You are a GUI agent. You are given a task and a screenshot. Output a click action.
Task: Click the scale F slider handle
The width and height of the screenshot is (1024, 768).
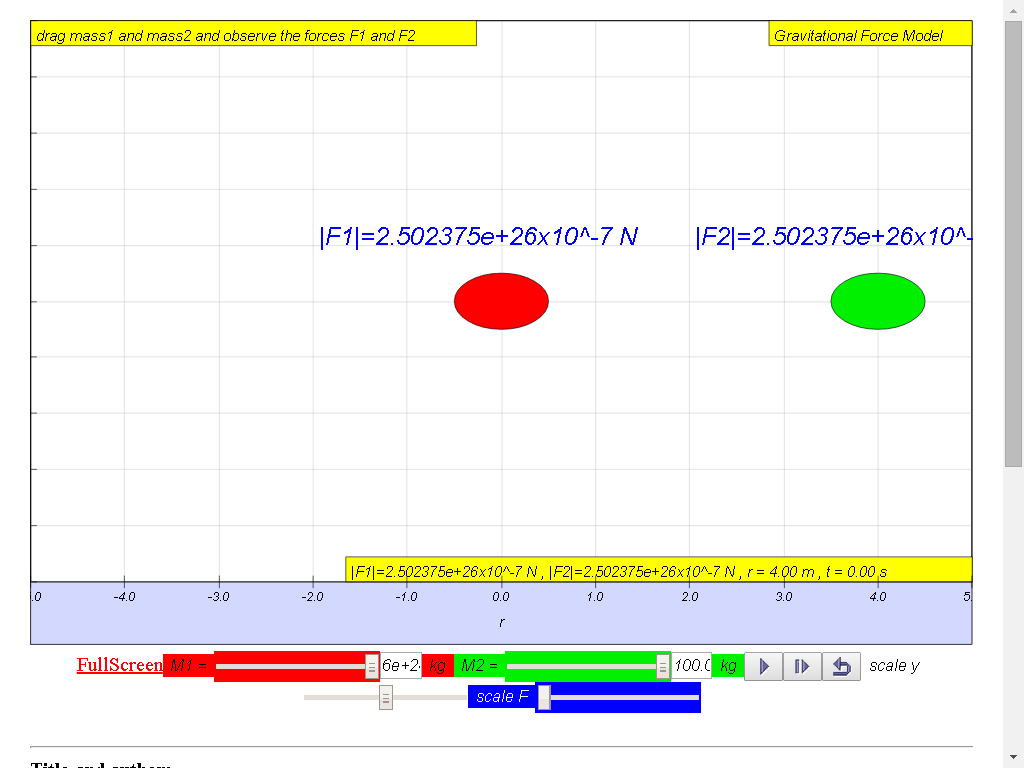pyautogui.click(x=544, y=697)
